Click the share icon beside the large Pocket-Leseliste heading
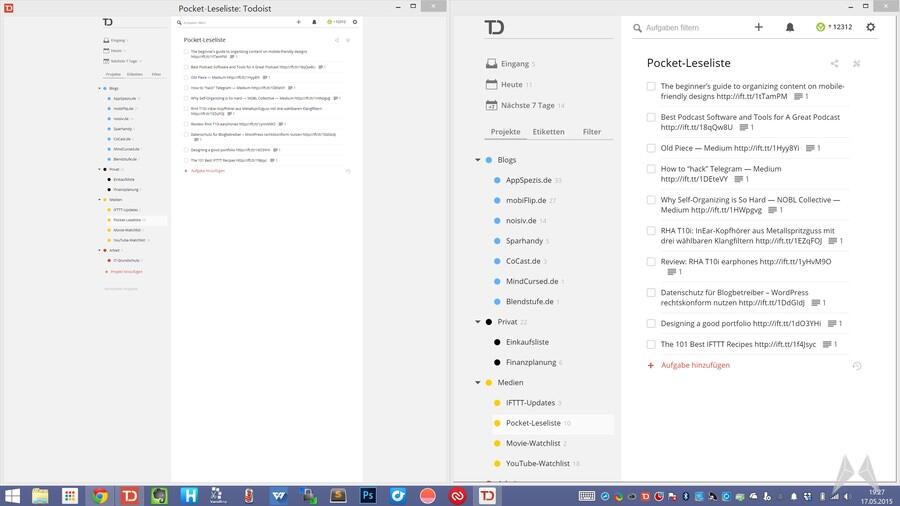The height and width of the screenshot is (506, 900). click(x=834, y=63)
